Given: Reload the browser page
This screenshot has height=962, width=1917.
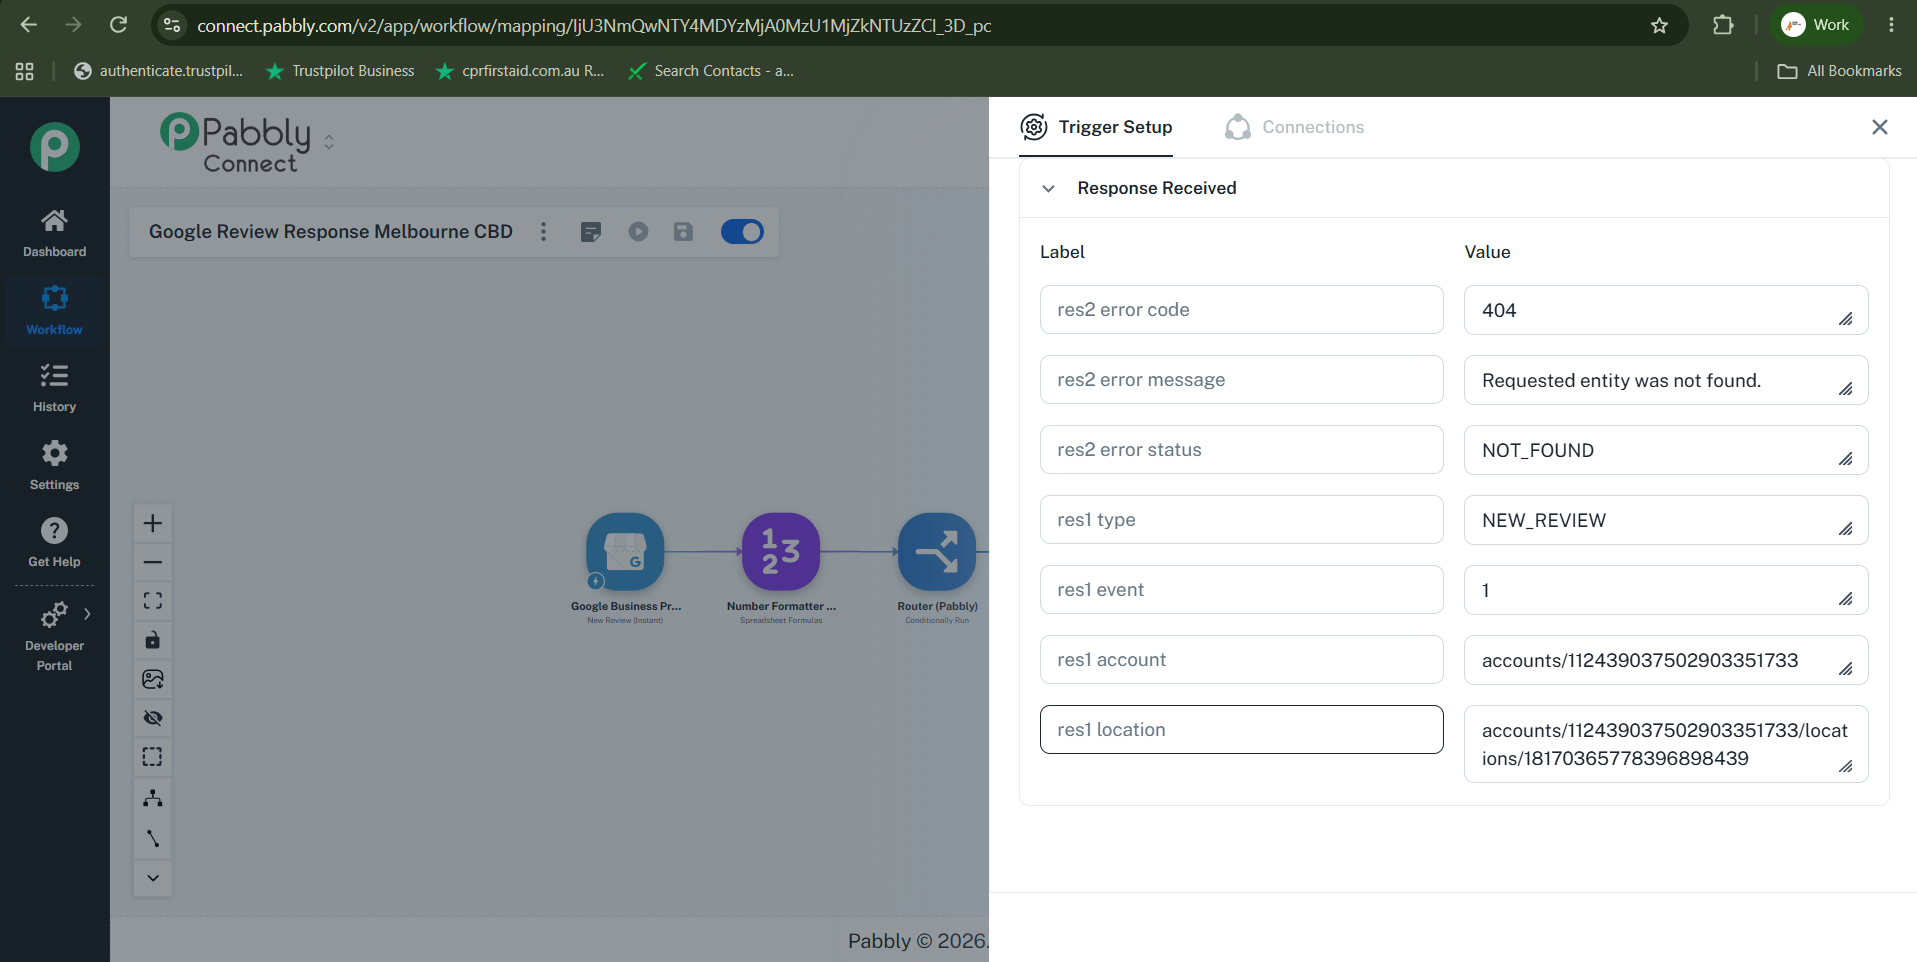Looking at the screenshot, I should point(118,25).
